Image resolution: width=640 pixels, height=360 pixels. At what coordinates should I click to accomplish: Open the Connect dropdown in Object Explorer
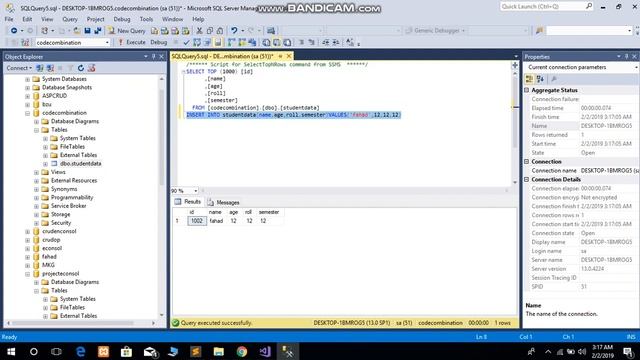coord(19,68)
